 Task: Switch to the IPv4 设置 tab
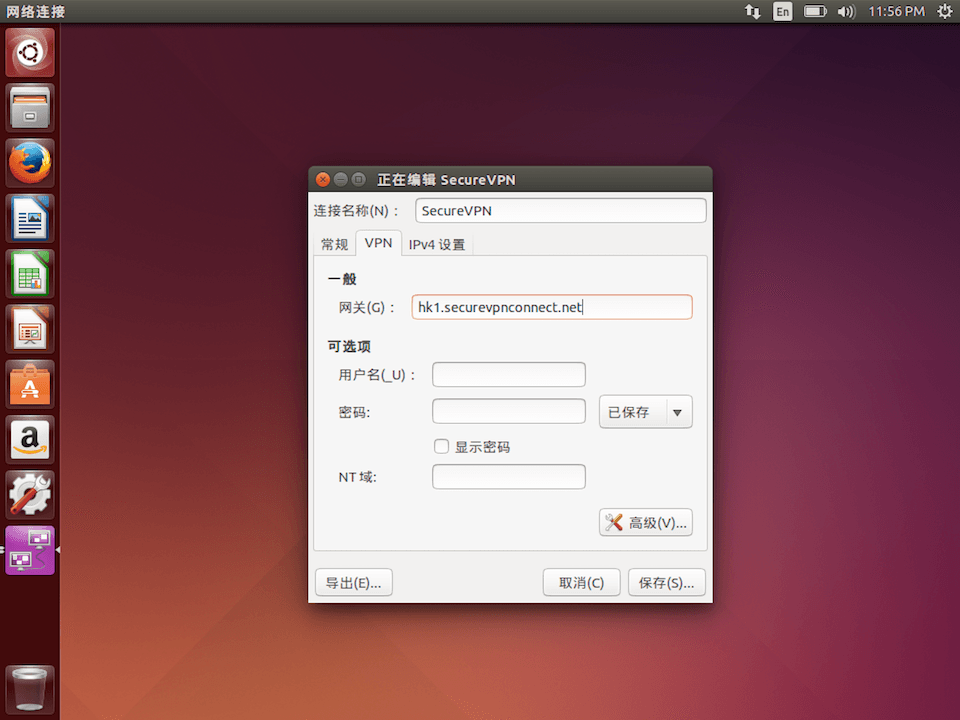click(436, 243)
